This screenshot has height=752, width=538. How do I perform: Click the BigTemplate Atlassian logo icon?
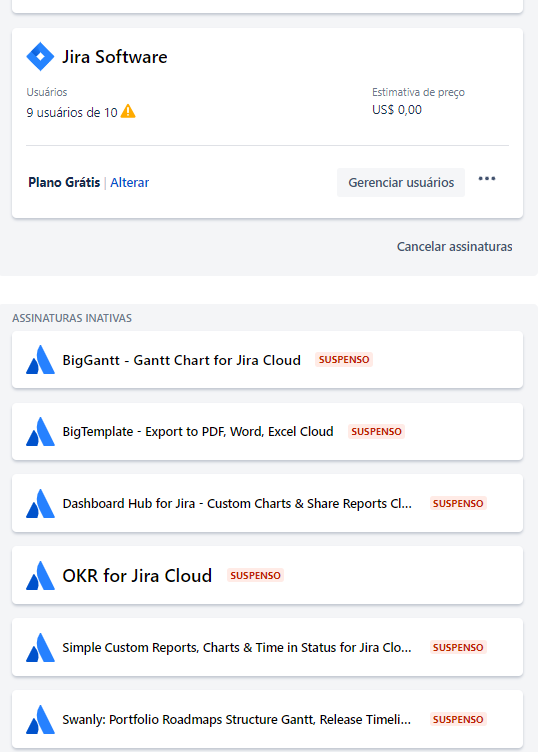[40, 432]
